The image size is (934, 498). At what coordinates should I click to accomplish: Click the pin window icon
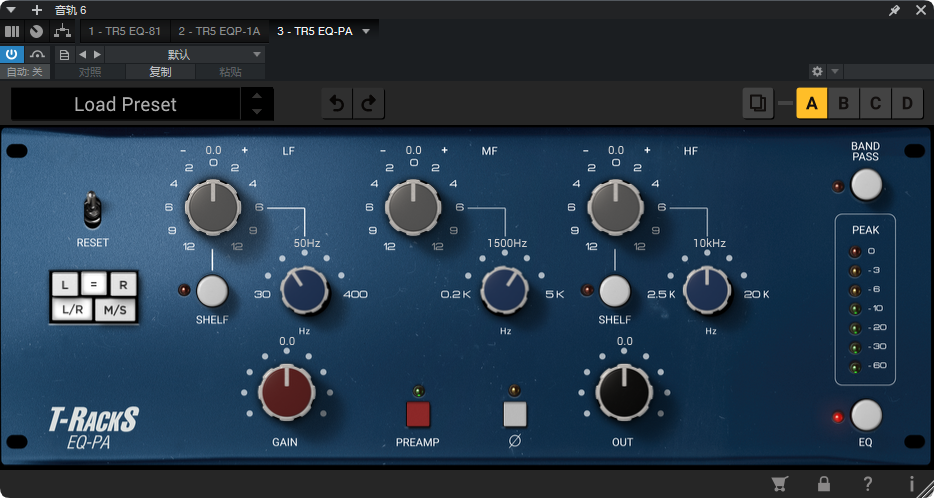tap(894, 10)
